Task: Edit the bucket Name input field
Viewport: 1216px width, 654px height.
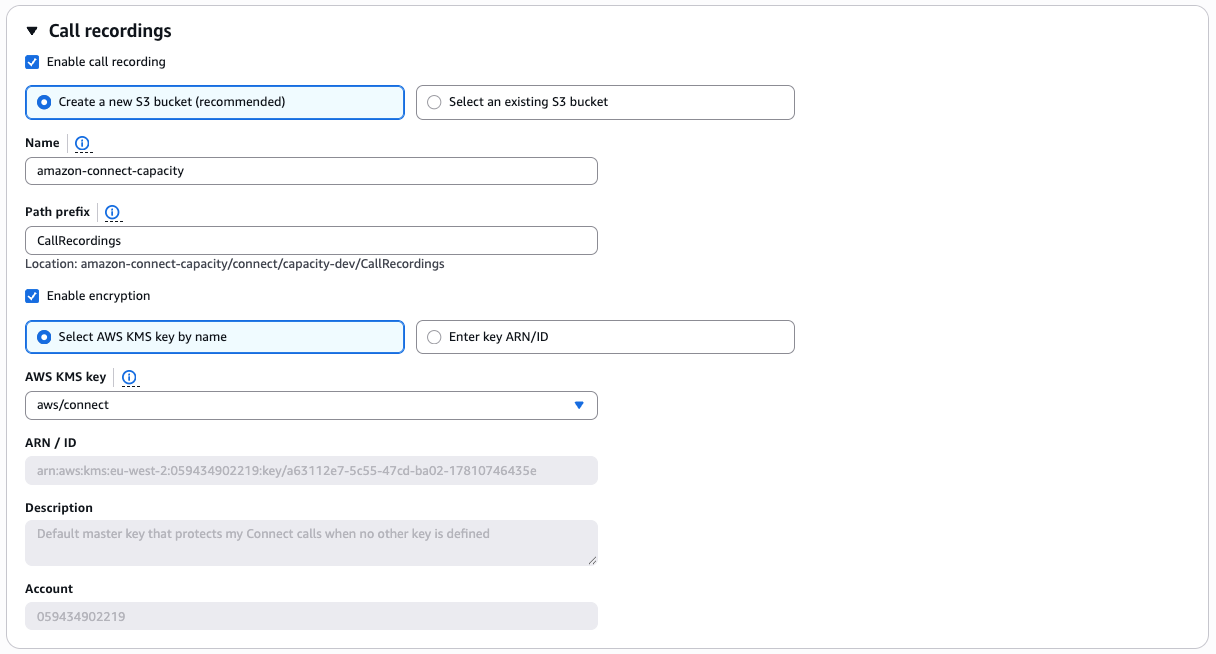Action: [311, 171]
